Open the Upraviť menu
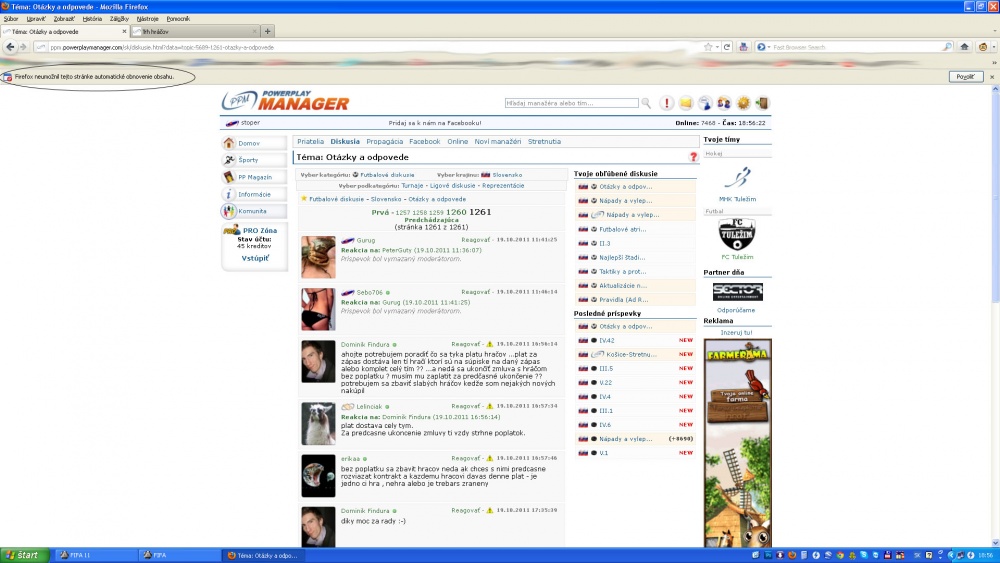Screen dimensions: 1000x563 [x=36, y=18]
